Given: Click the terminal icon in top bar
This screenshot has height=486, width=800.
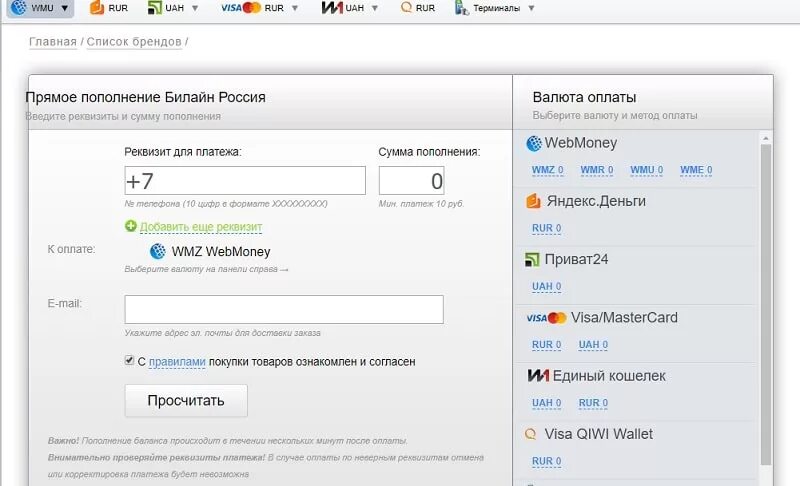Looking at the screenshot, I should (x=461, y=8).
